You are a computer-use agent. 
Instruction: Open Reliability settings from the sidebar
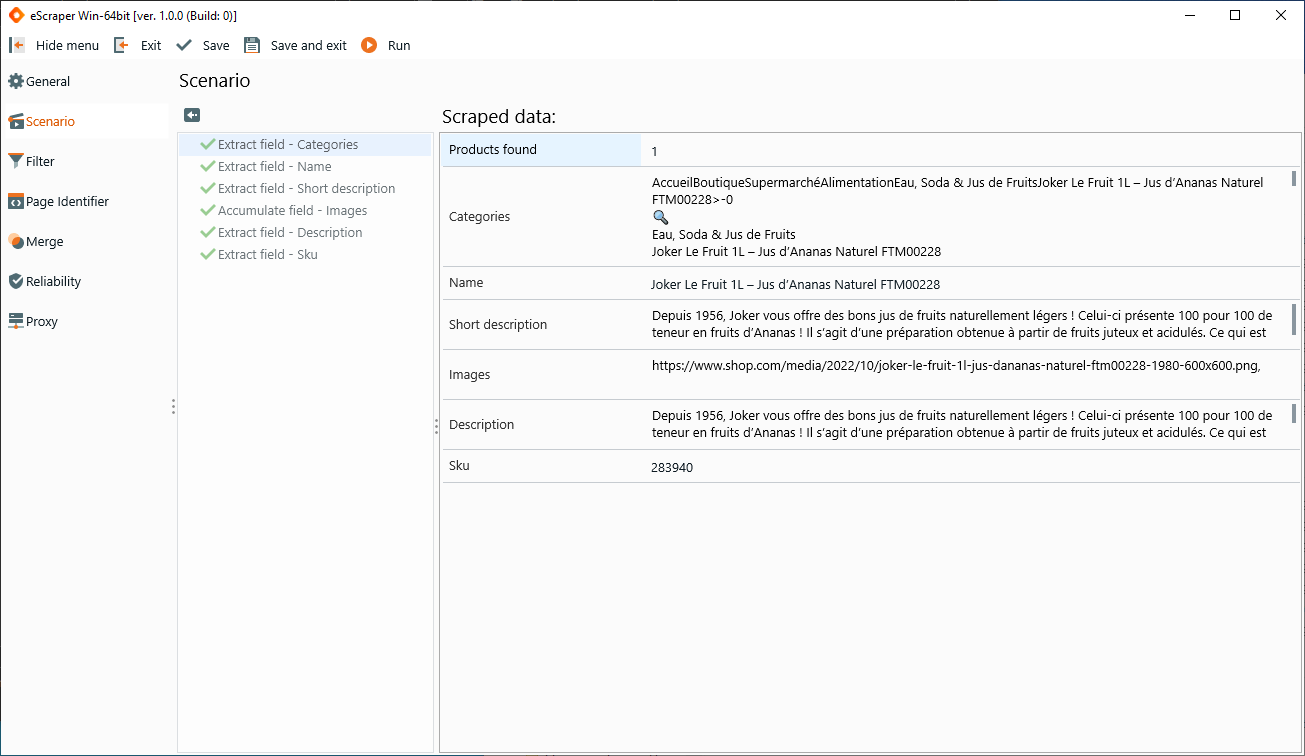[14, 281]
